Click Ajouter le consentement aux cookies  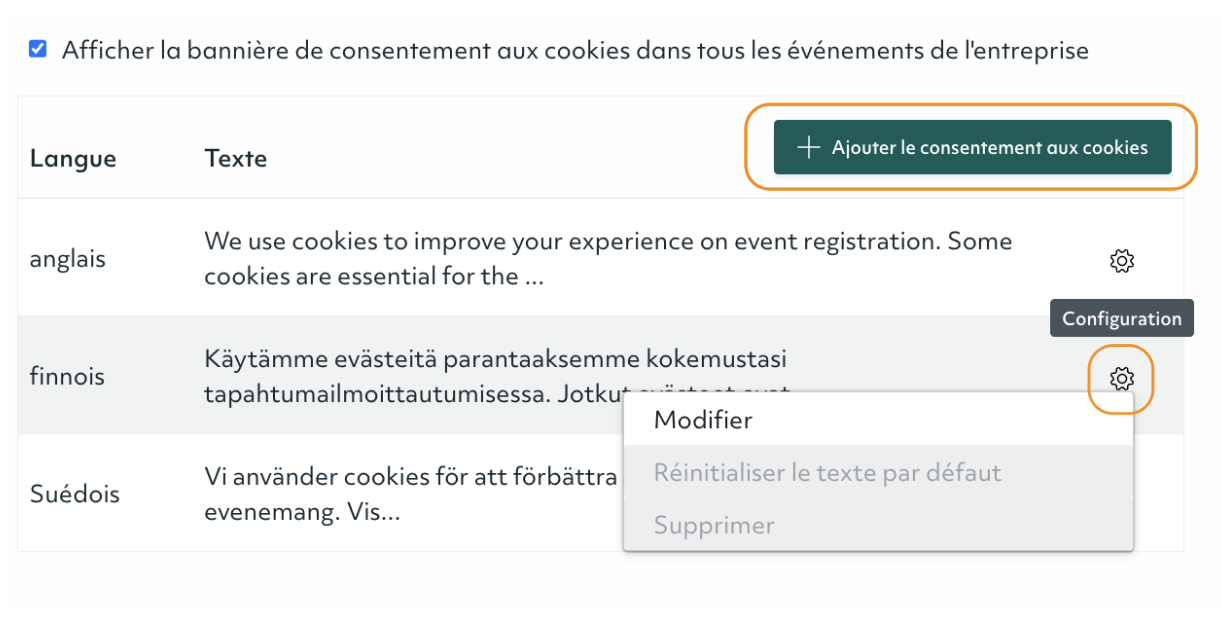click(x=972, y=148)
